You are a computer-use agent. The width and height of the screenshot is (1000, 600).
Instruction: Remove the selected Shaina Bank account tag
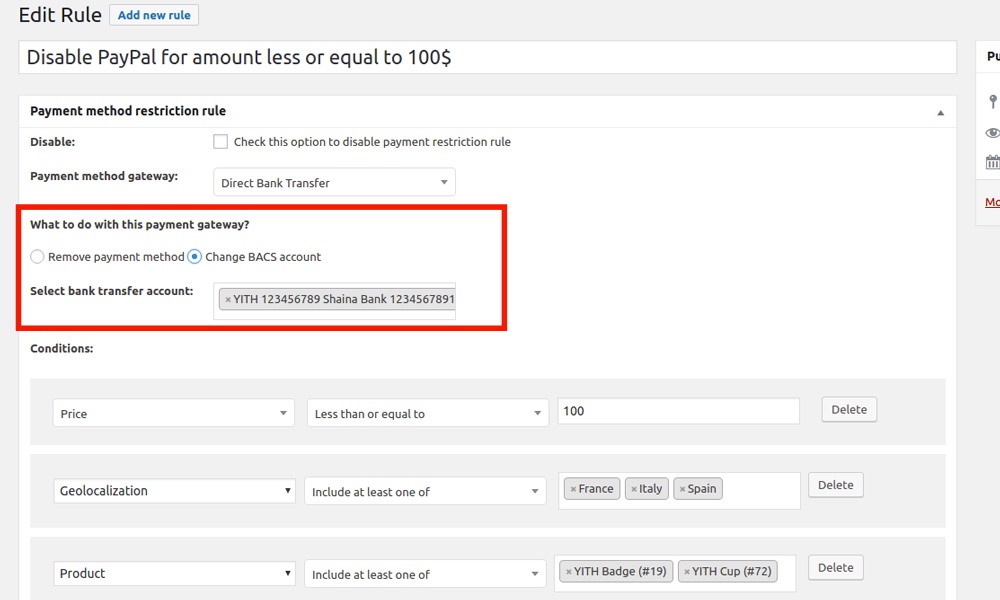point(228,299)
